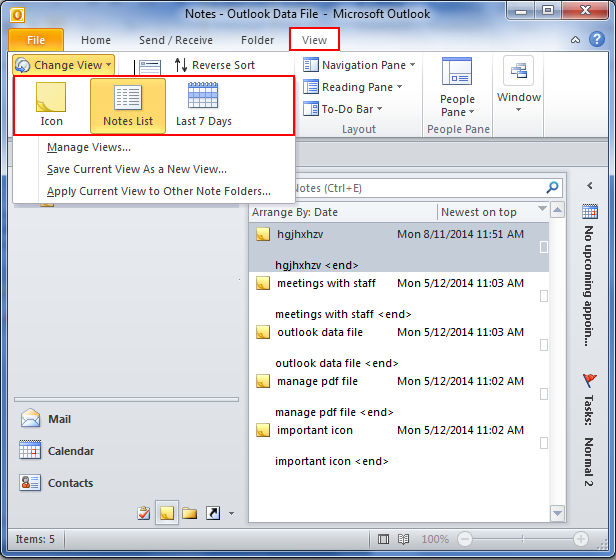Switch to Reading view in status bar
Viewport: 616px width, 560px height.
403,539
